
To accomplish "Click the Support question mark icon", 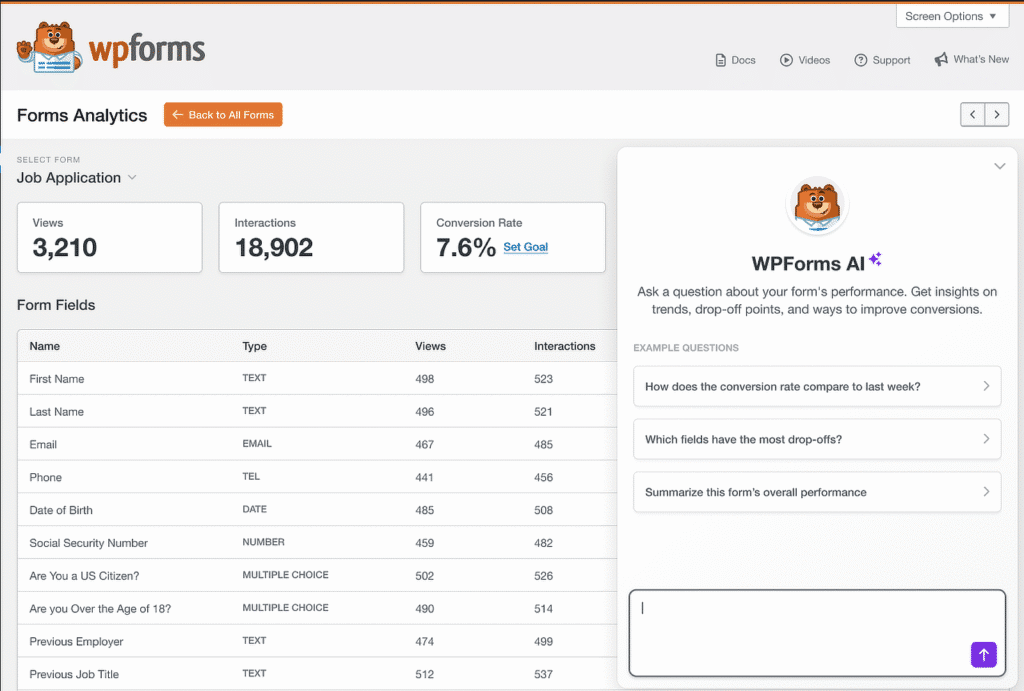I will point(861,60).
